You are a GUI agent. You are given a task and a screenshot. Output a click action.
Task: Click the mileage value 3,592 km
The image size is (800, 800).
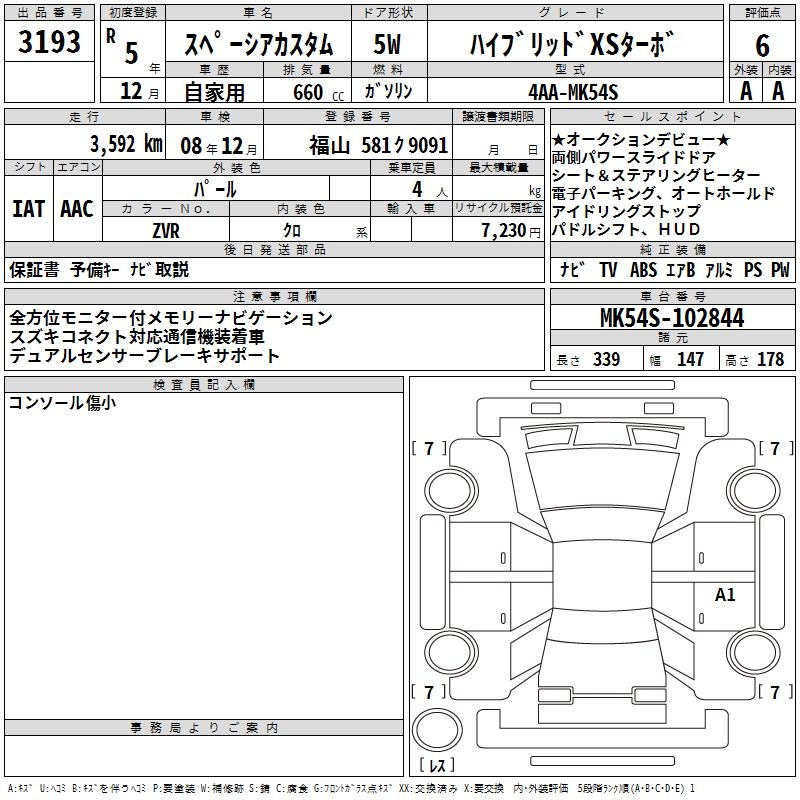pos(124,143)
